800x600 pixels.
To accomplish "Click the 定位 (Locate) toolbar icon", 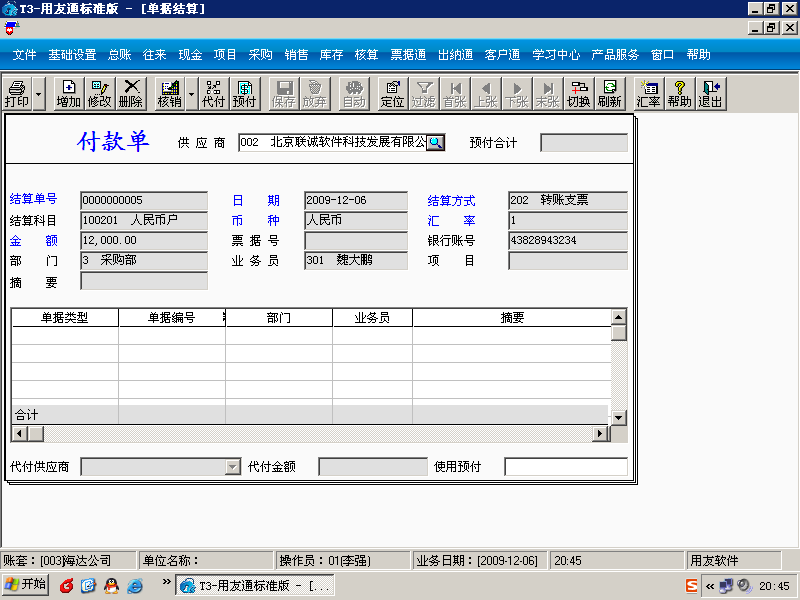I will 392,94.
